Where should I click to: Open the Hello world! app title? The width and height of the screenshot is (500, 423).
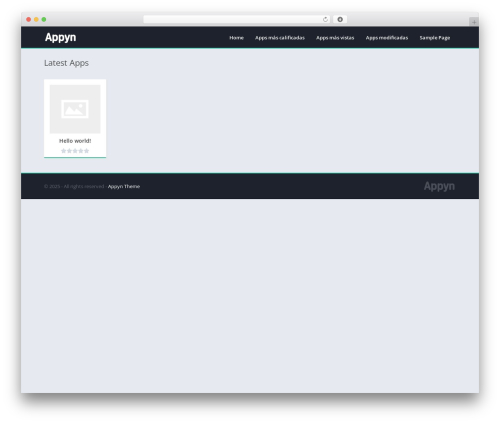pyautogui.click(x=75, y=141)
